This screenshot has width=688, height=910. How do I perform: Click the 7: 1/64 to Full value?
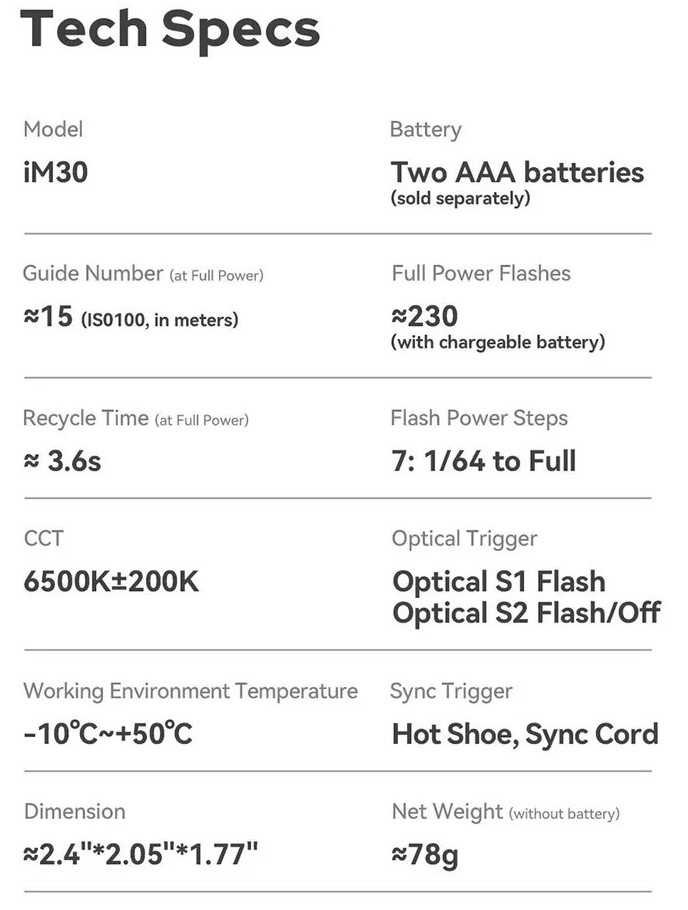click(484, 461)
